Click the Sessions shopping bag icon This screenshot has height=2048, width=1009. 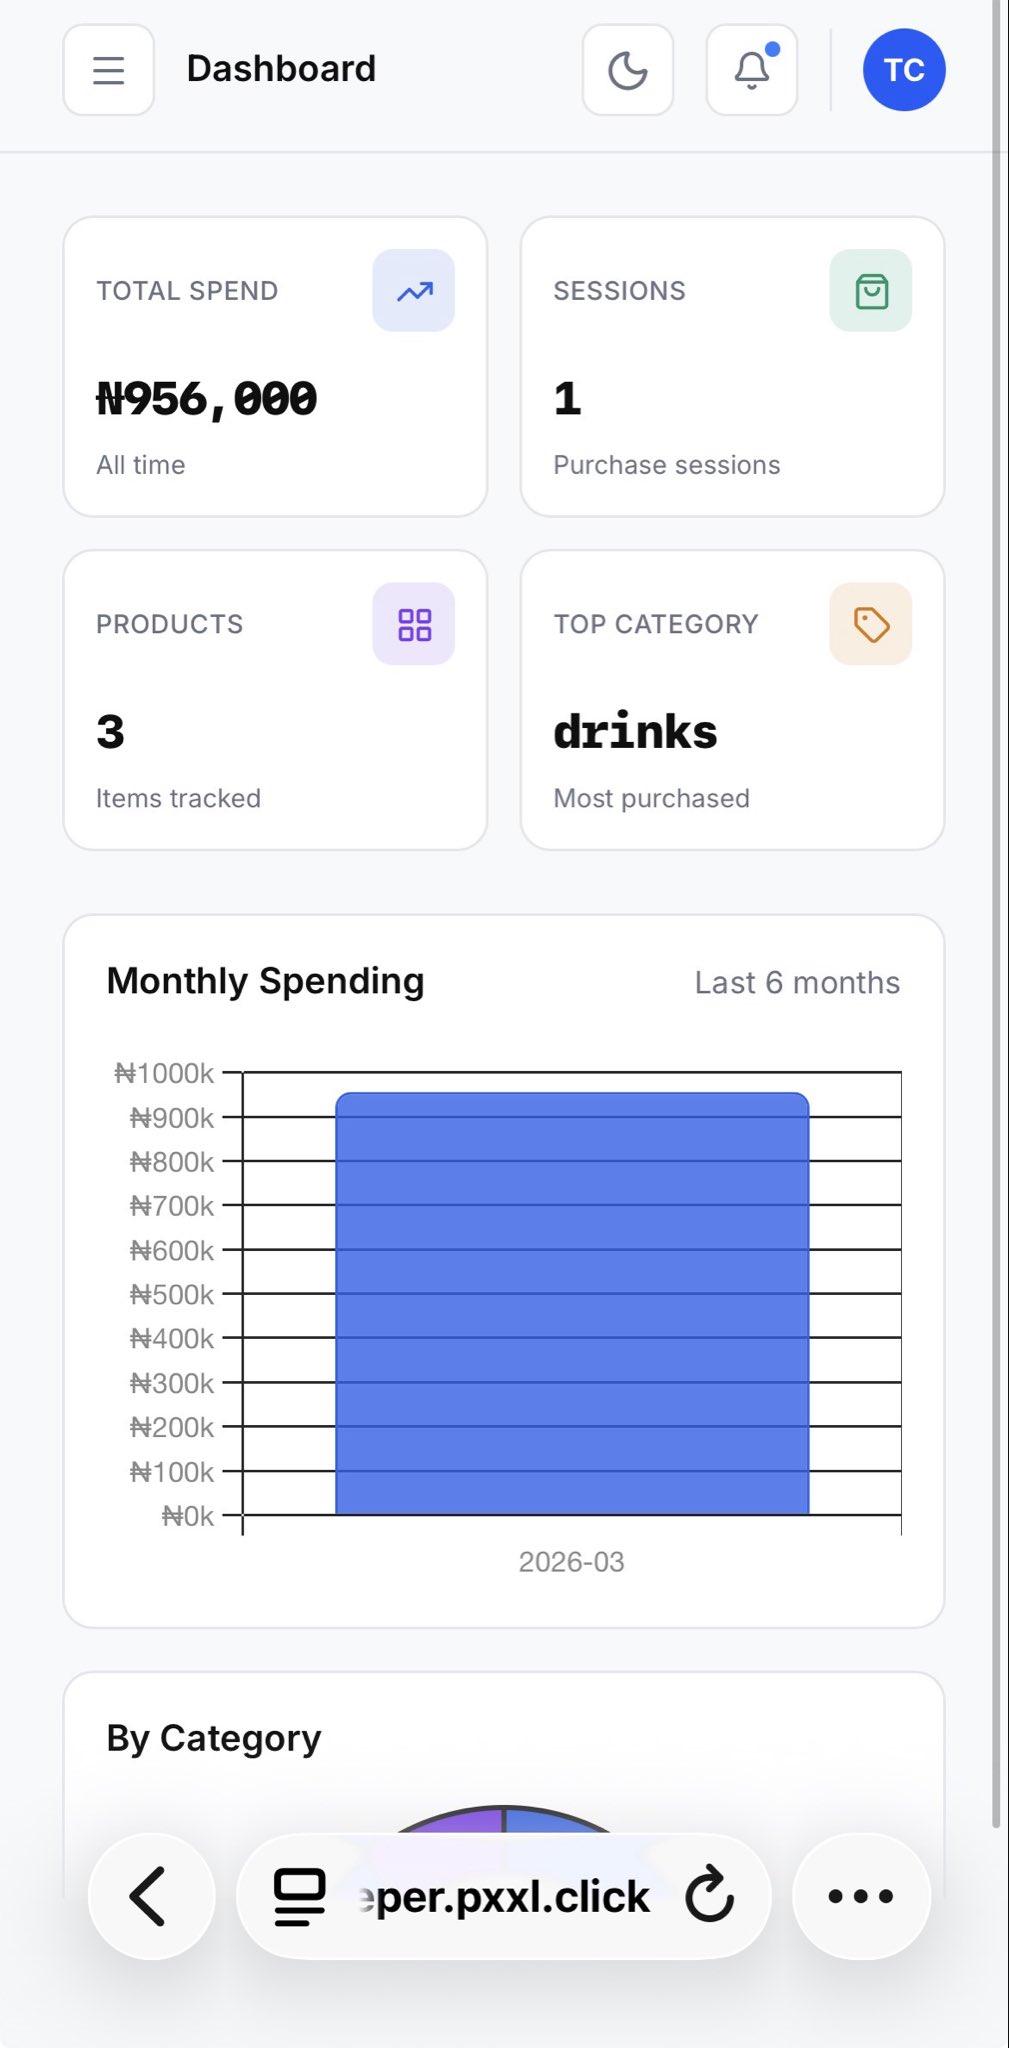(x=871, y=291)
